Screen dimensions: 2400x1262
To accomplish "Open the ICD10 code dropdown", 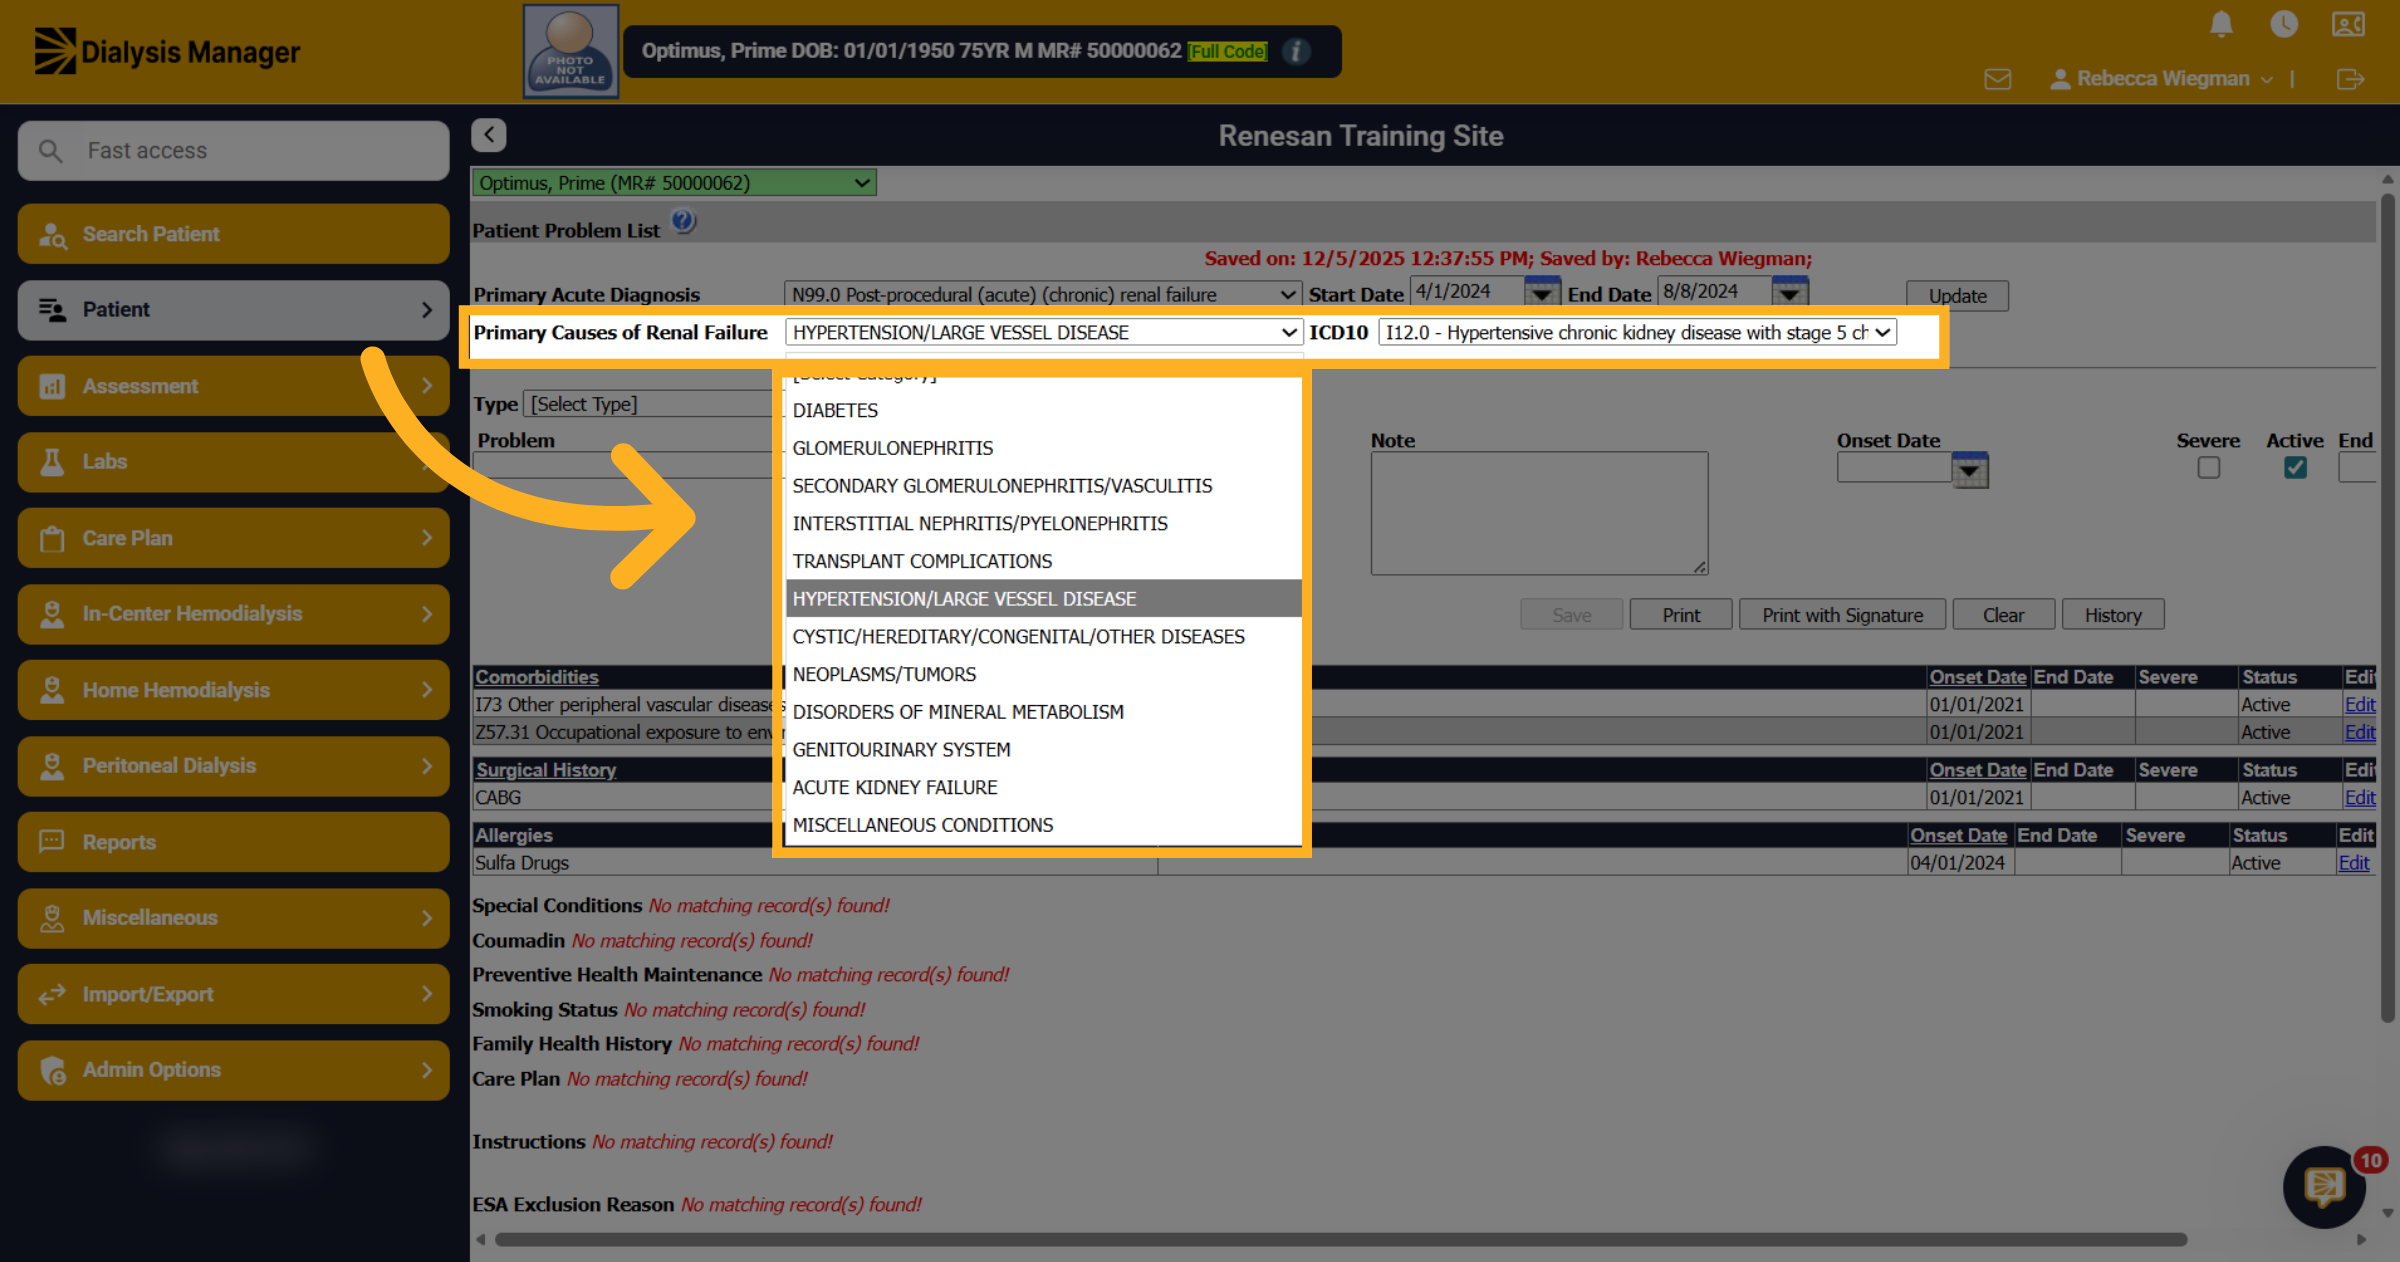I will pos(1637,332).
